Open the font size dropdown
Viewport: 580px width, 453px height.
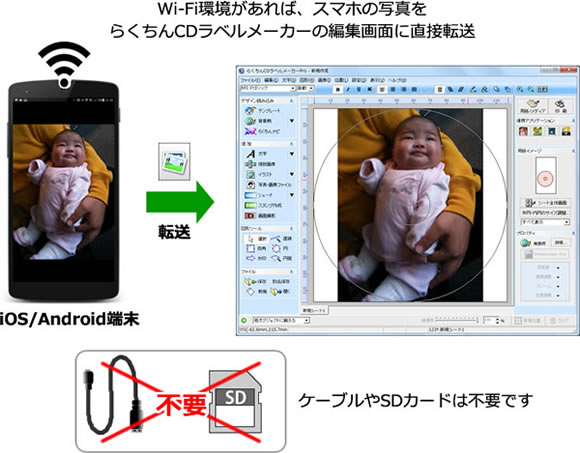point(306,88)
